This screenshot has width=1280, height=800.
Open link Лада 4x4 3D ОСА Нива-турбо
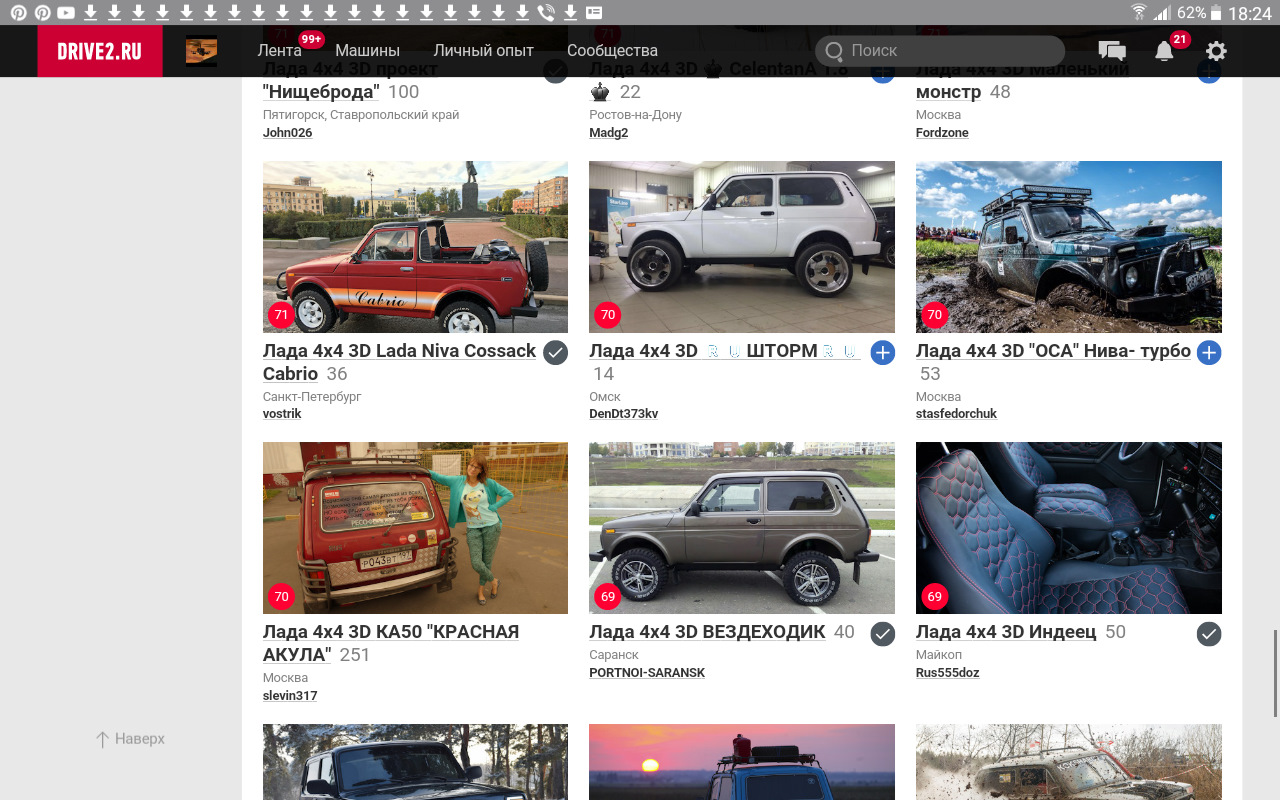(1053, 351)
